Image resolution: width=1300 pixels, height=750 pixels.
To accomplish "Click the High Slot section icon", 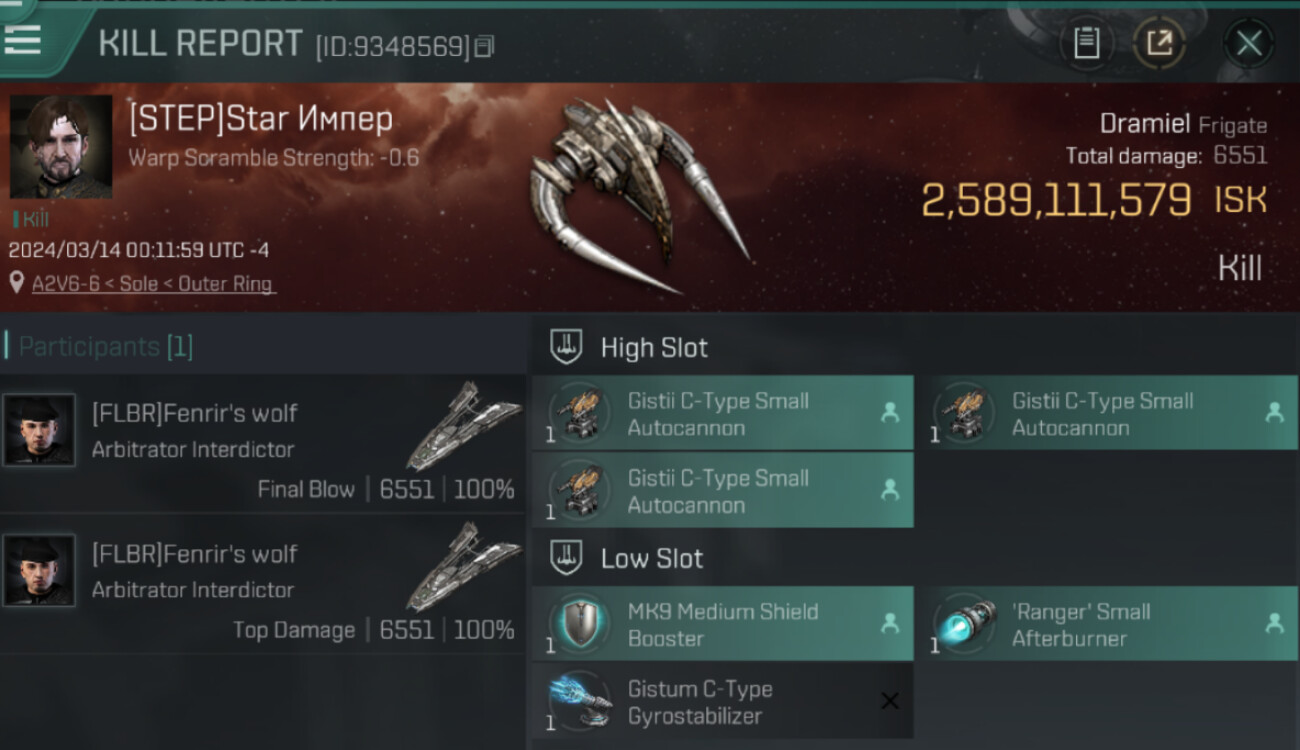I will 567,347.
